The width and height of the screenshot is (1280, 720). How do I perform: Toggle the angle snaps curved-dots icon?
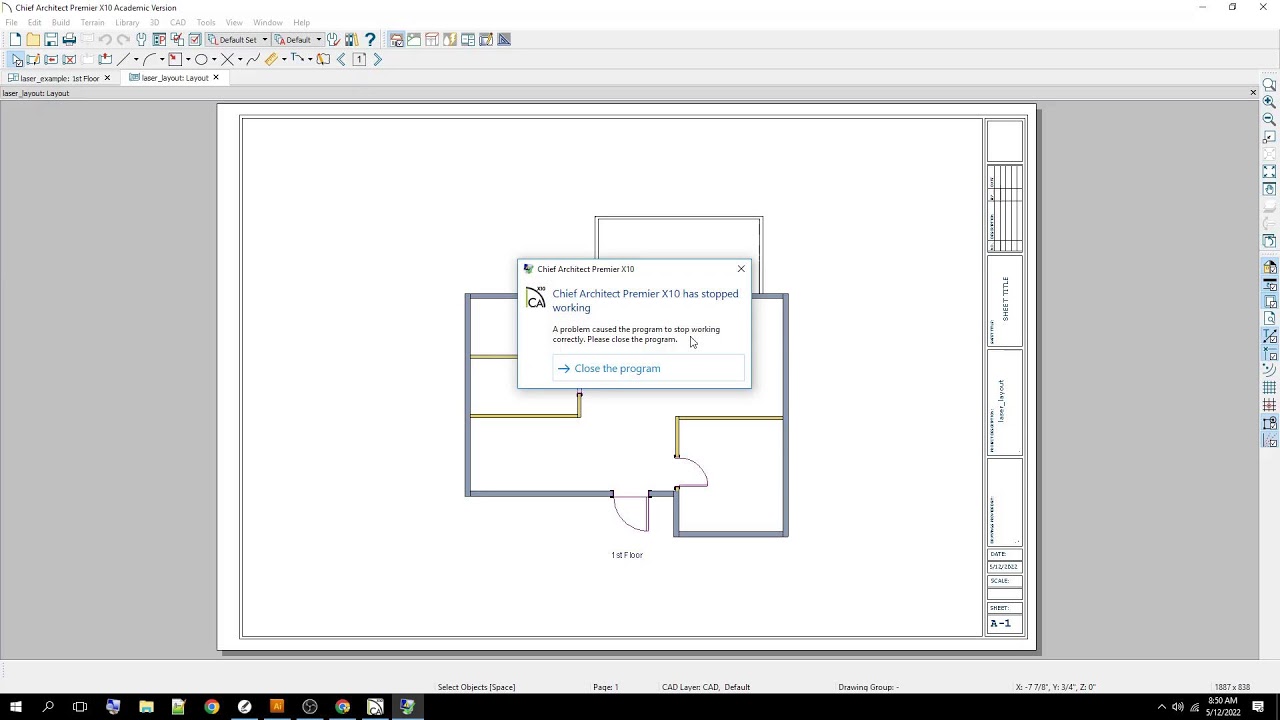(1269, 370)
